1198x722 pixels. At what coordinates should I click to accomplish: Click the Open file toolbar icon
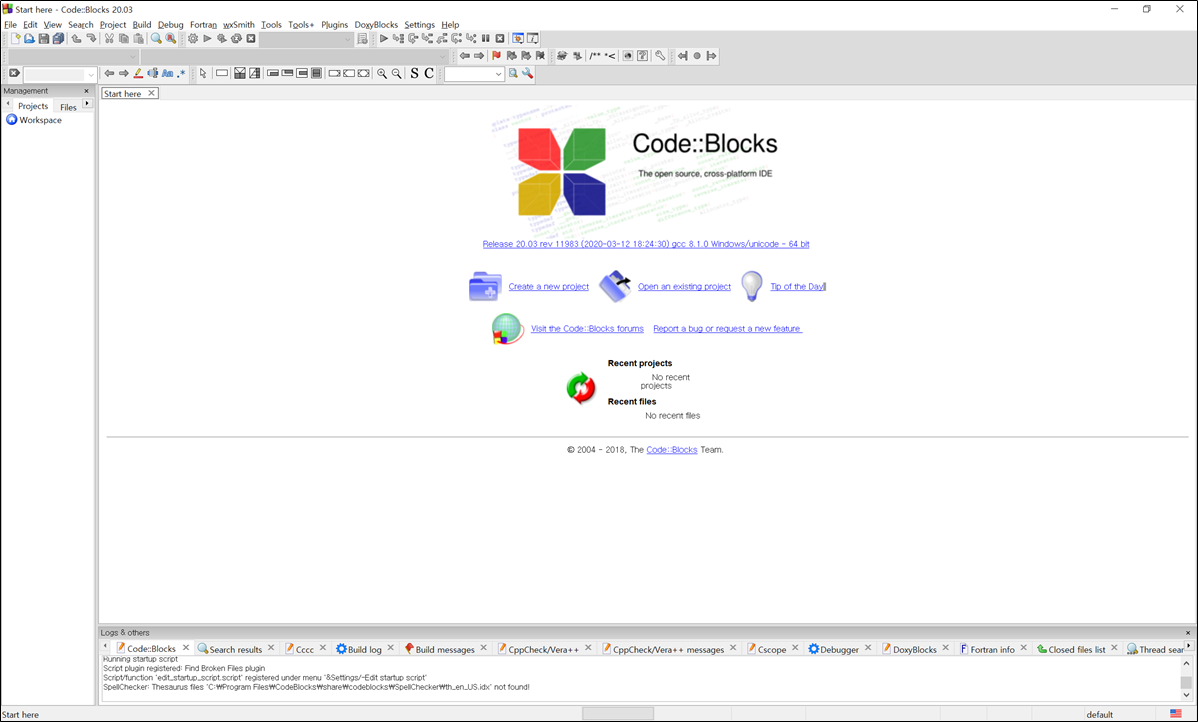tap(29, 38)
